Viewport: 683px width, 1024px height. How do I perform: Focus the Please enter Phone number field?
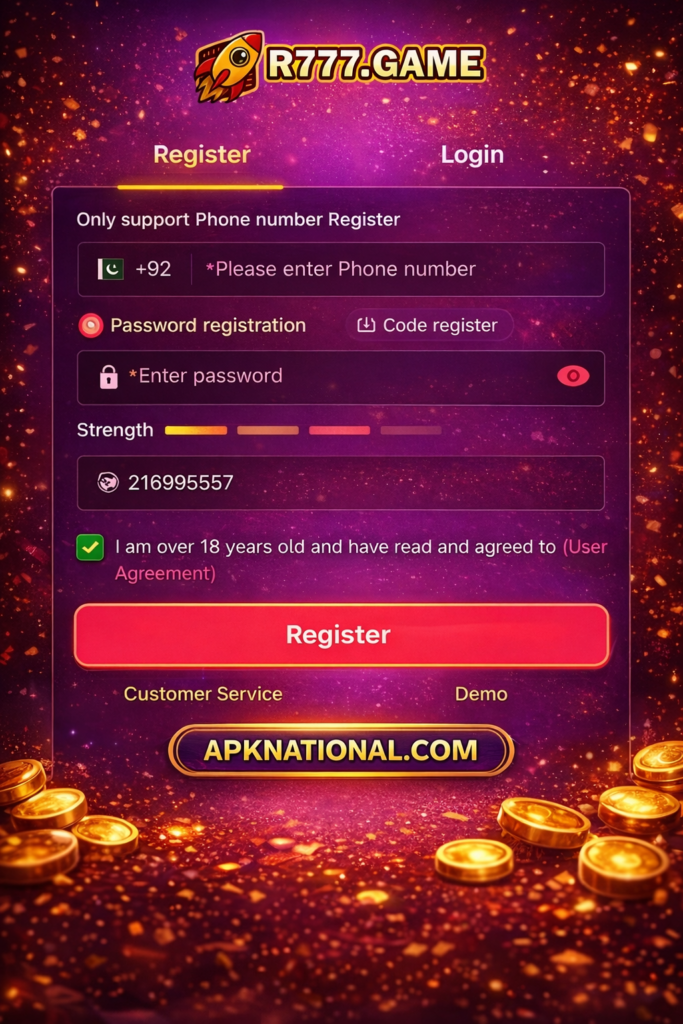point(398,269)
